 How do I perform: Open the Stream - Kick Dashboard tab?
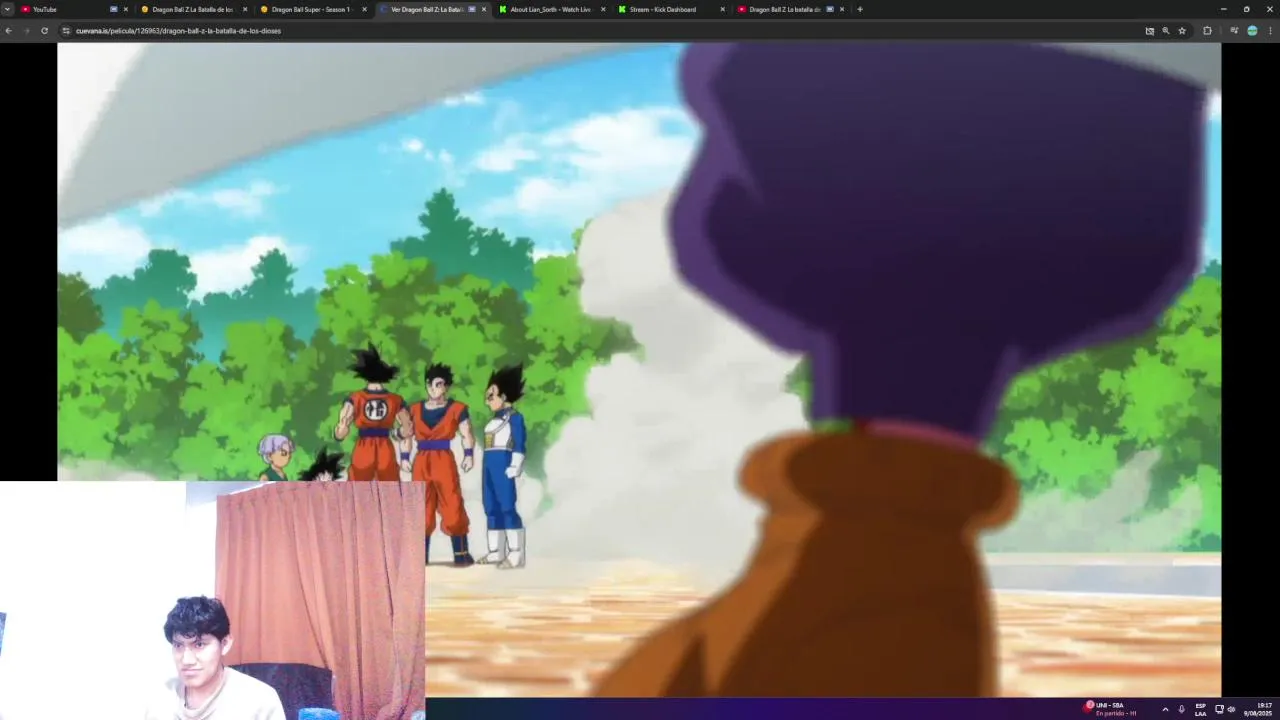pyautogui.click(x=670, y=9)
